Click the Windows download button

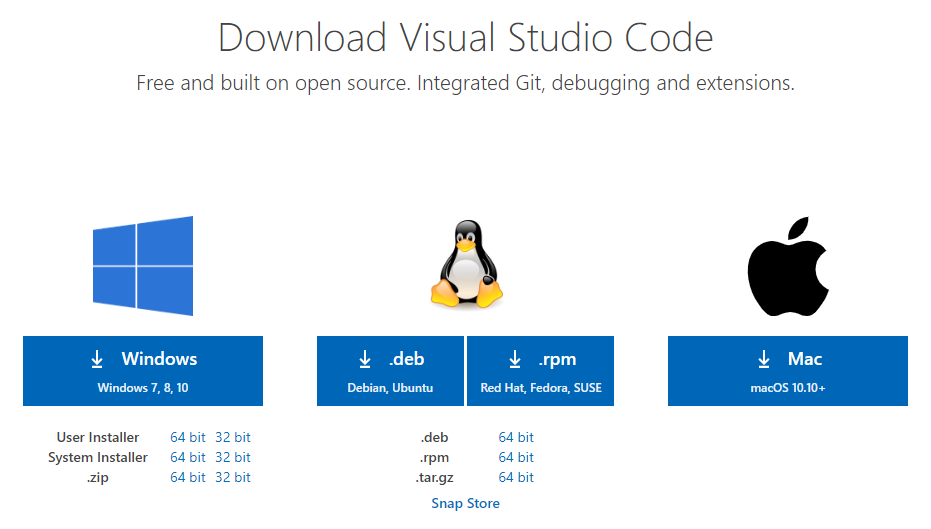point(142,371)
